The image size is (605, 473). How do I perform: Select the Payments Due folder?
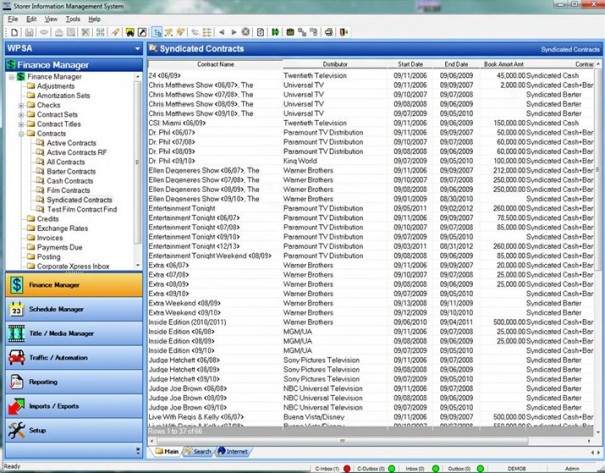pyautogui.click(x=59, y=247)
